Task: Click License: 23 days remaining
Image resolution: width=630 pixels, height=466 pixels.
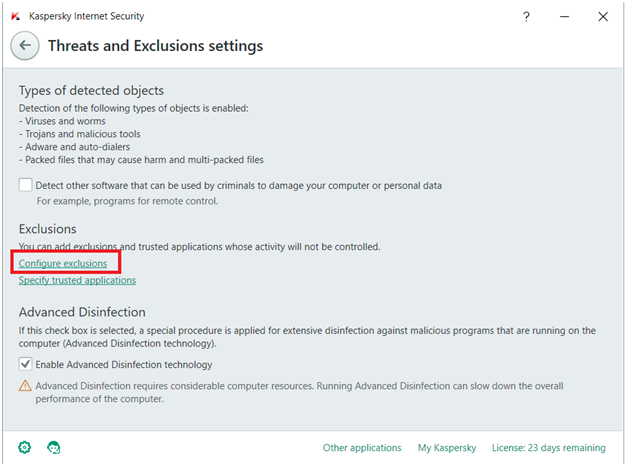Action: point(551,448)
